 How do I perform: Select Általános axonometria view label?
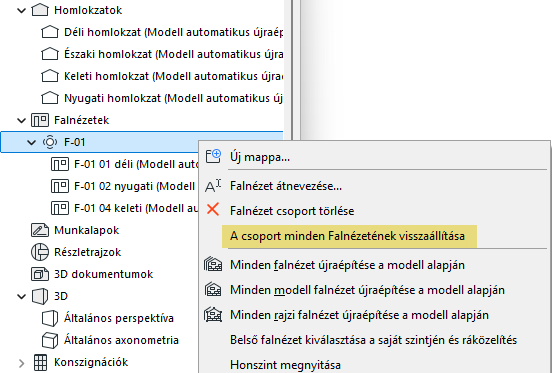coord(121,340)
